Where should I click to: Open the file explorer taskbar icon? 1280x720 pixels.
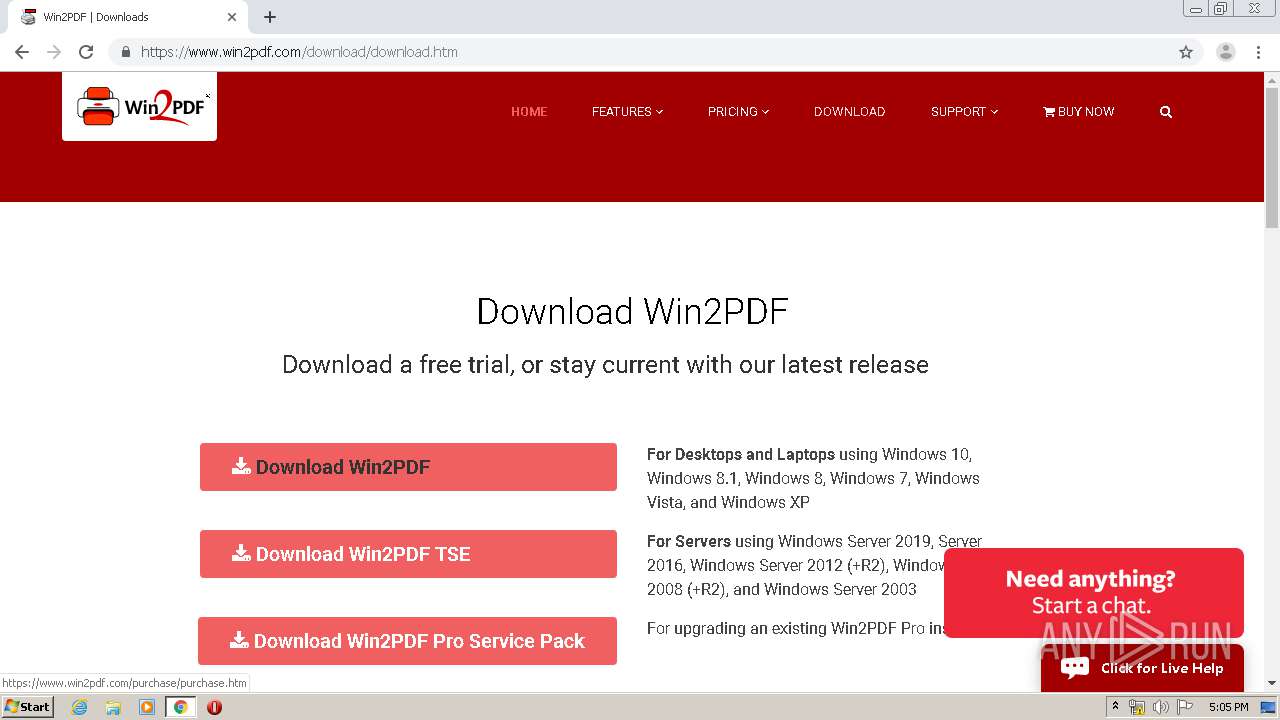(x=113, y=707)
